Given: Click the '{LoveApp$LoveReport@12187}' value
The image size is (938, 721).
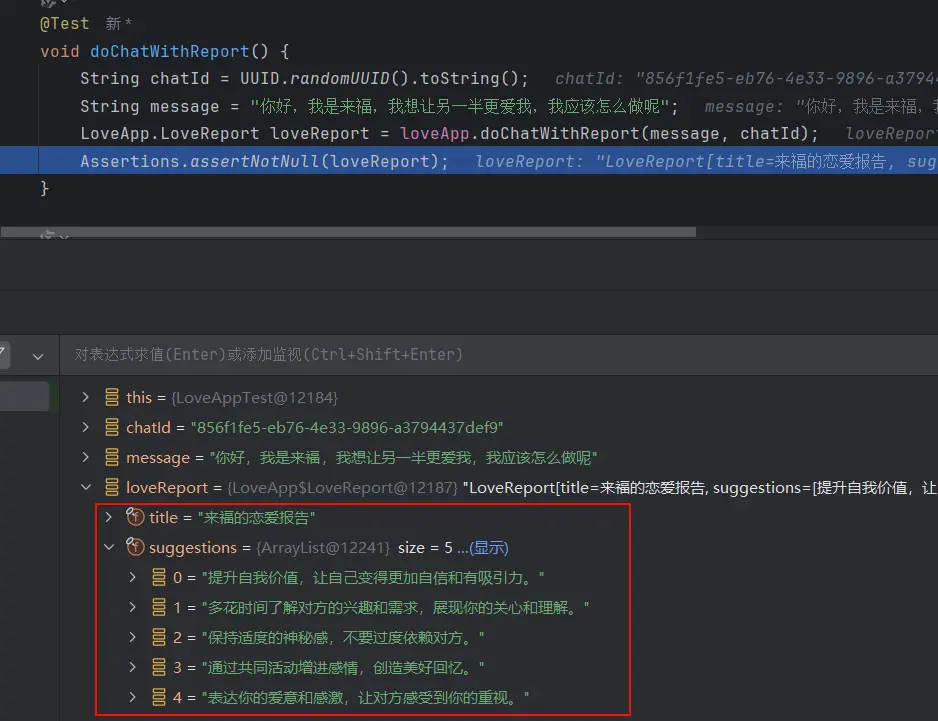Looking at the screenshot, I should tap(342, 488).
